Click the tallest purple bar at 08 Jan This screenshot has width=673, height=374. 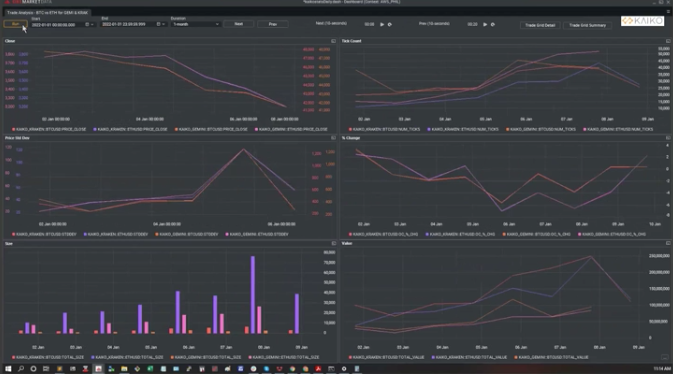(253, 295)
